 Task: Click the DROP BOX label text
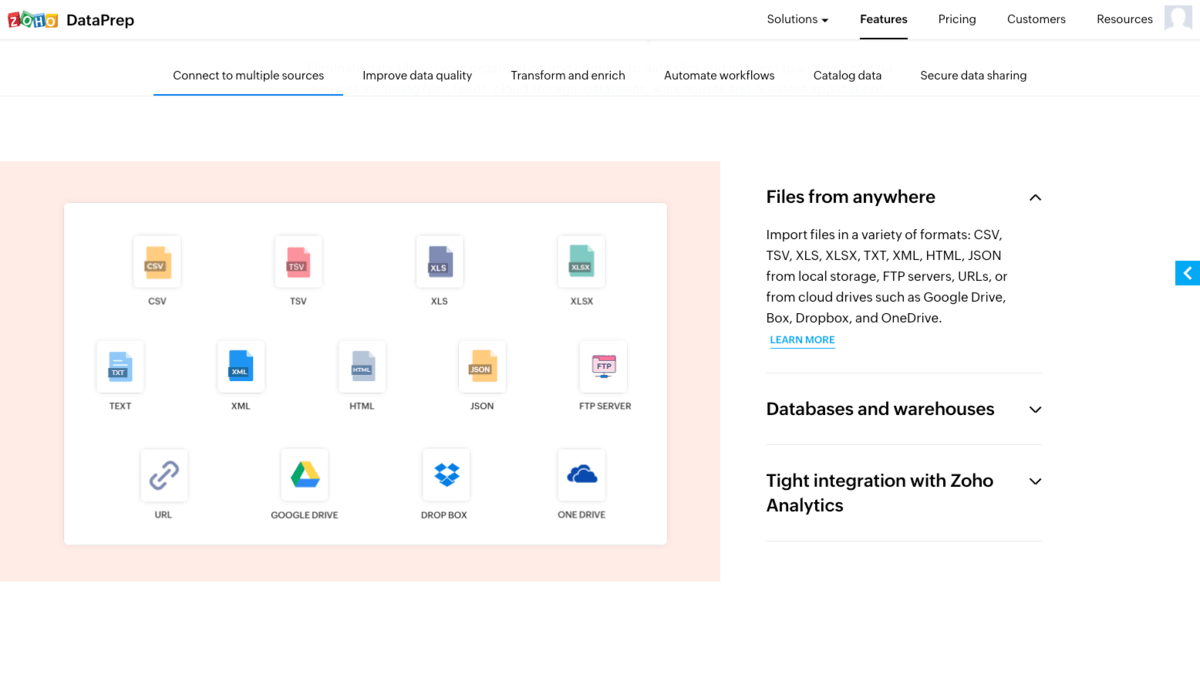tap(444, 515)
